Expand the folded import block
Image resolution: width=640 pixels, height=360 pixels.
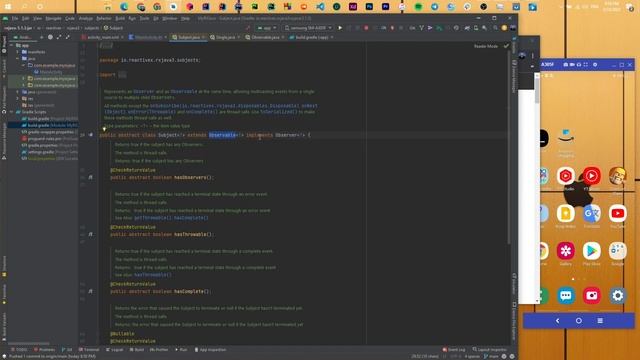pyautogui.click(x=122, y=75)
